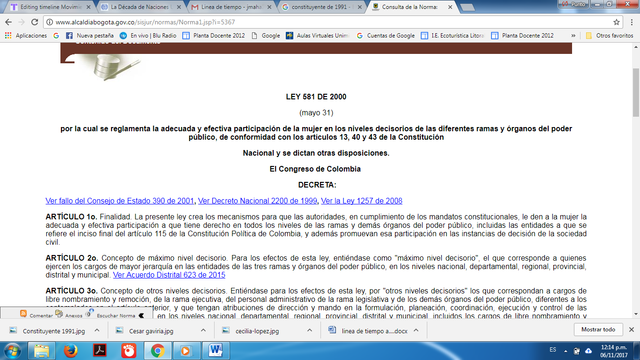The width and height of the screenshot is (640, 360).
Task: Show hidden tray icons
Action: pyautogui.click(x=566, y=351)
